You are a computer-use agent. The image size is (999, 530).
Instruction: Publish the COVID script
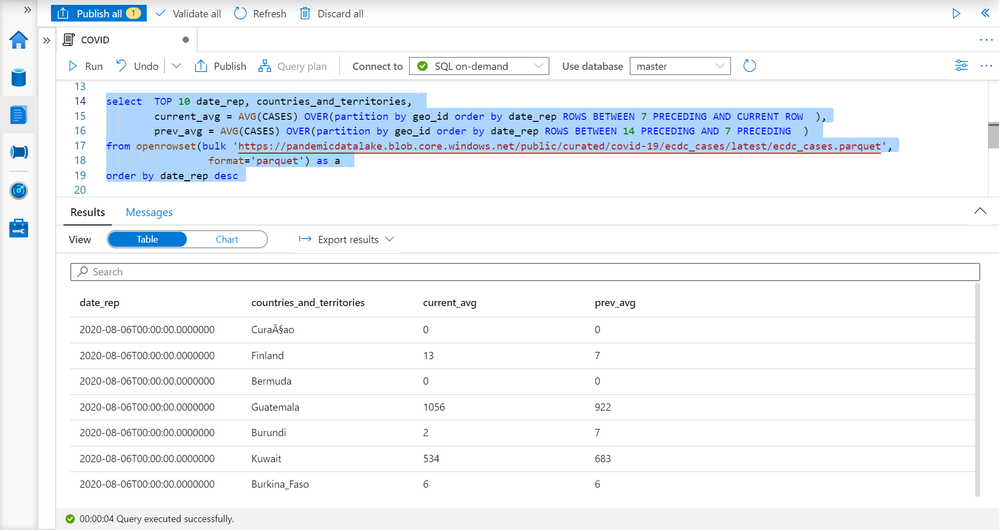pos(220,66)
